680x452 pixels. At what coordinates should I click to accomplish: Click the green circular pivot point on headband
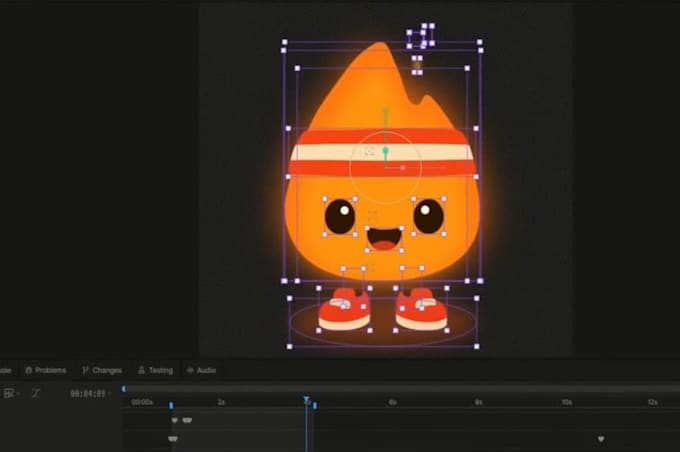click(x=385, y=151)
